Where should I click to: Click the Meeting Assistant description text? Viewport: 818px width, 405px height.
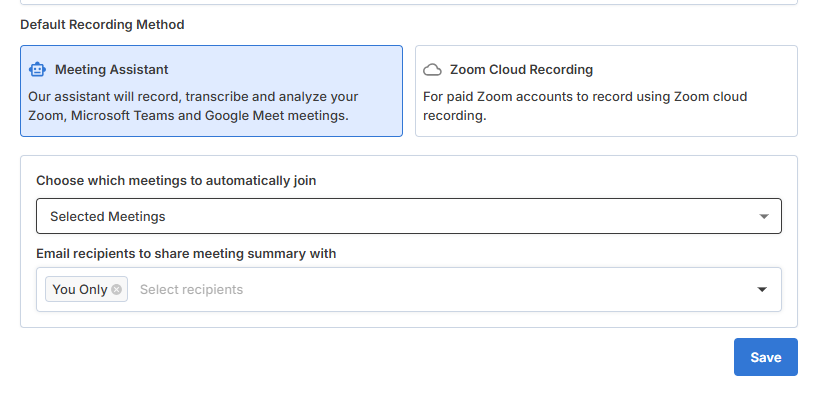click(193, 106)
